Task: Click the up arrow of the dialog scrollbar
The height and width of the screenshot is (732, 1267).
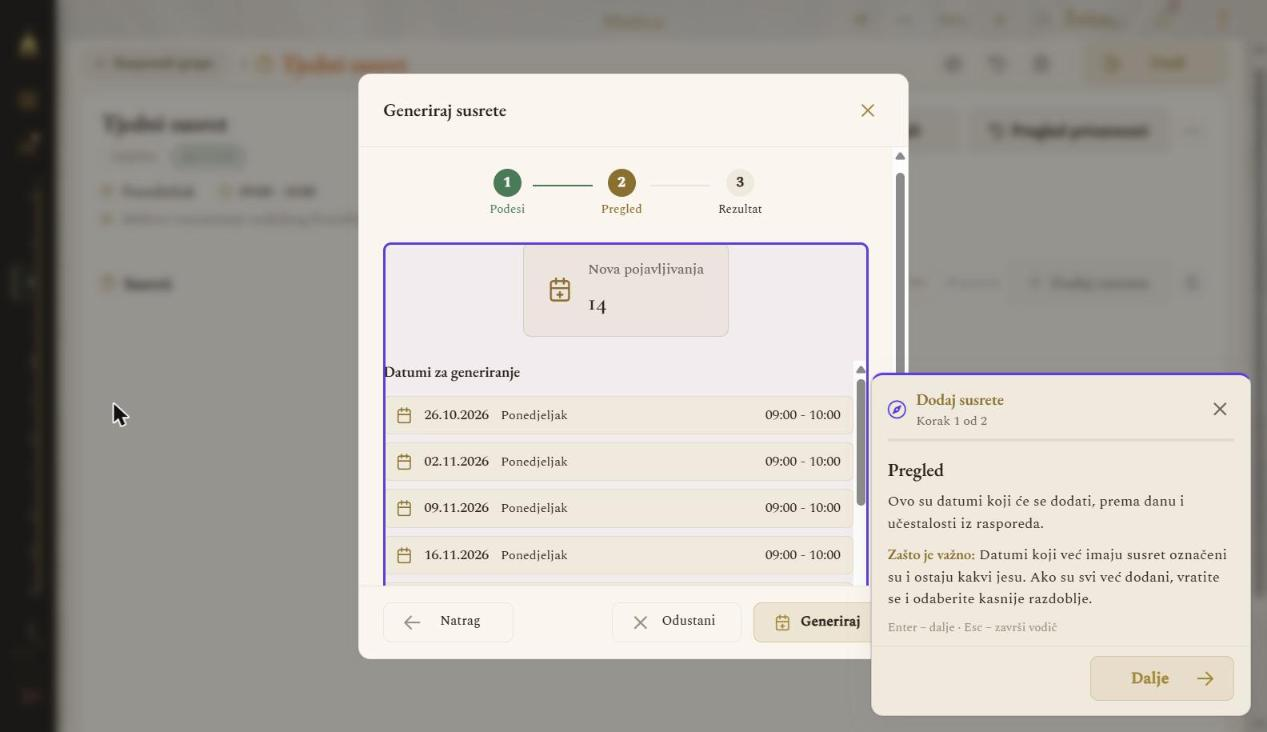Action: coord(900,156)
